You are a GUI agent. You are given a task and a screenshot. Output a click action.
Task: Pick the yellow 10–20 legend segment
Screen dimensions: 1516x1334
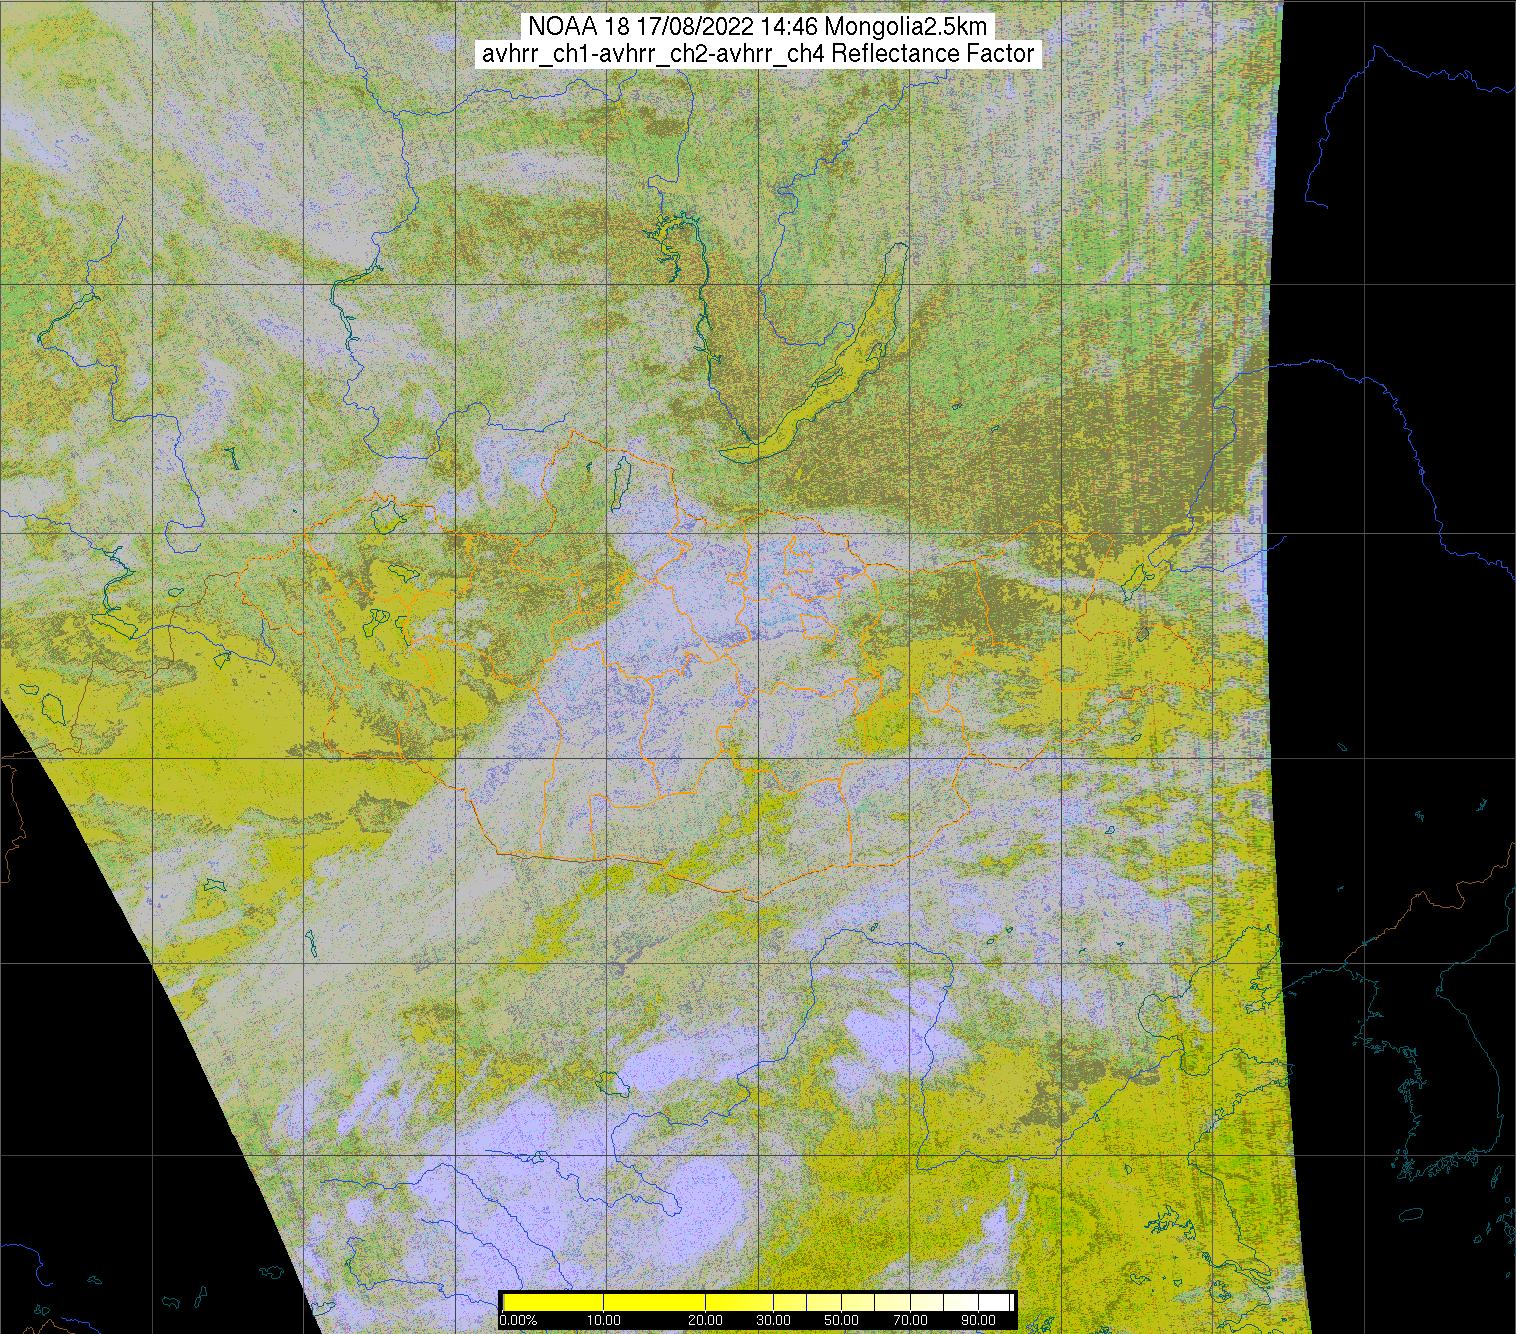coord(655,1302)
